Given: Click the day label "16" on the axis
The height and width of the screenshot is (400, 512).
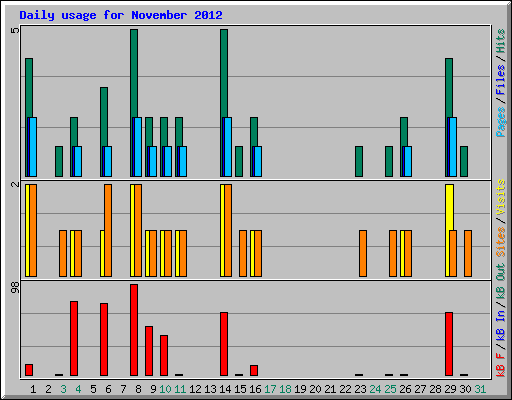Looking at the screenshot, I should point(255,389).
